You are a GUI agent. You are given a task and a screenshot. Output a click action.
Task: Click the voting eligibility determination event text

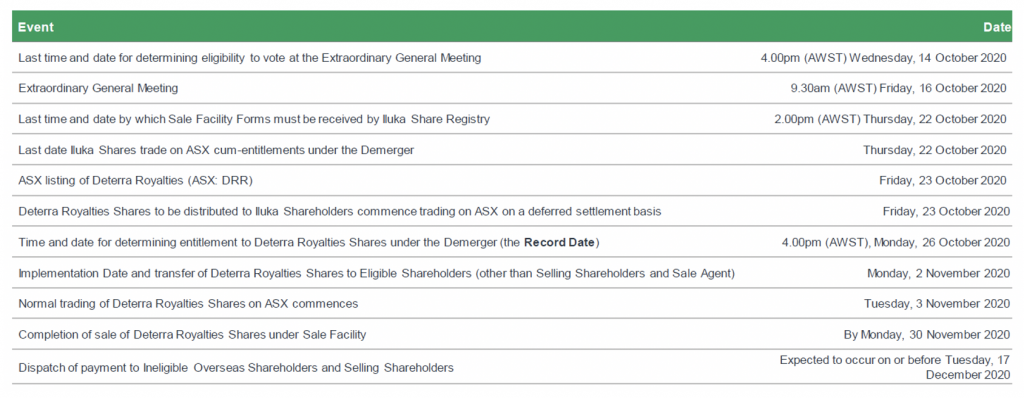coord(249,58)
